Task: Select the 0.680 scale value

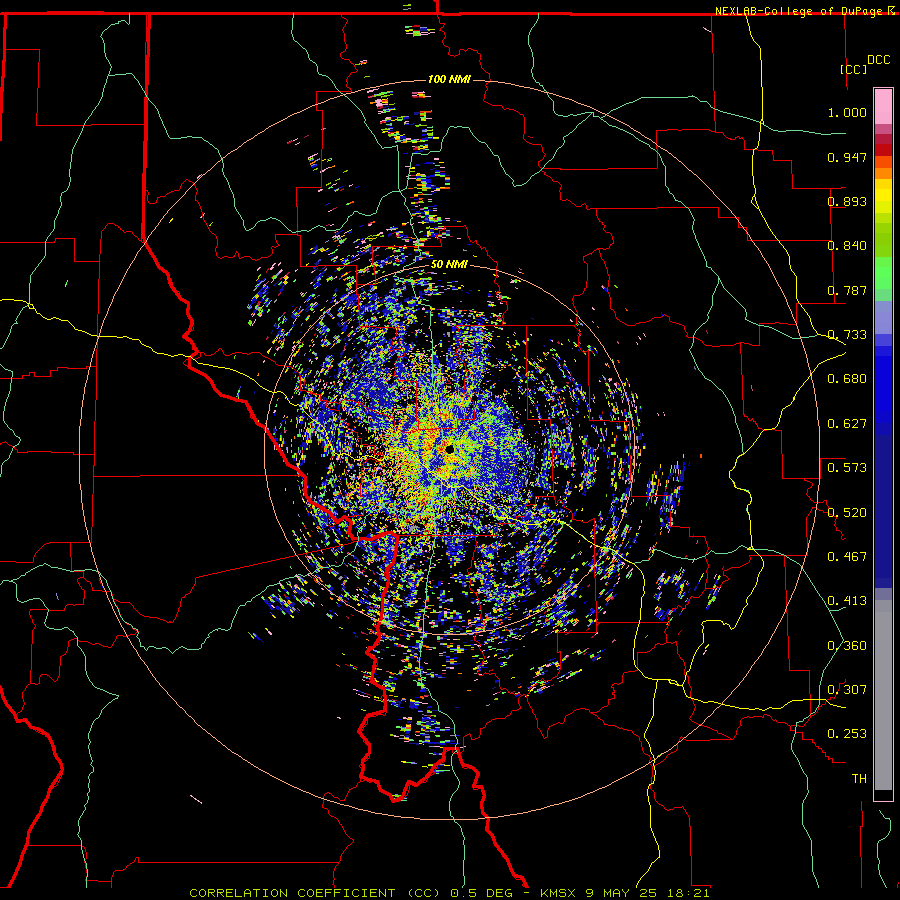Action: [x=847, y=379]
